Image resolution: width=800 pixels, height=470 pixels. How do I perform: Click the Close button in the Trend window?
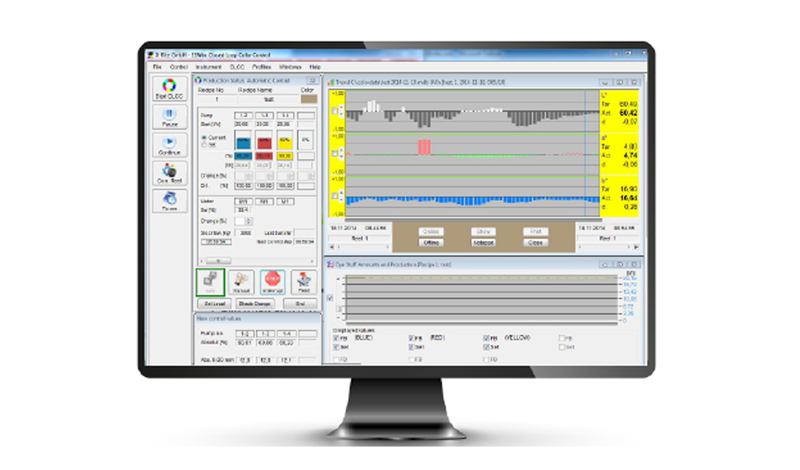point(535,242)
